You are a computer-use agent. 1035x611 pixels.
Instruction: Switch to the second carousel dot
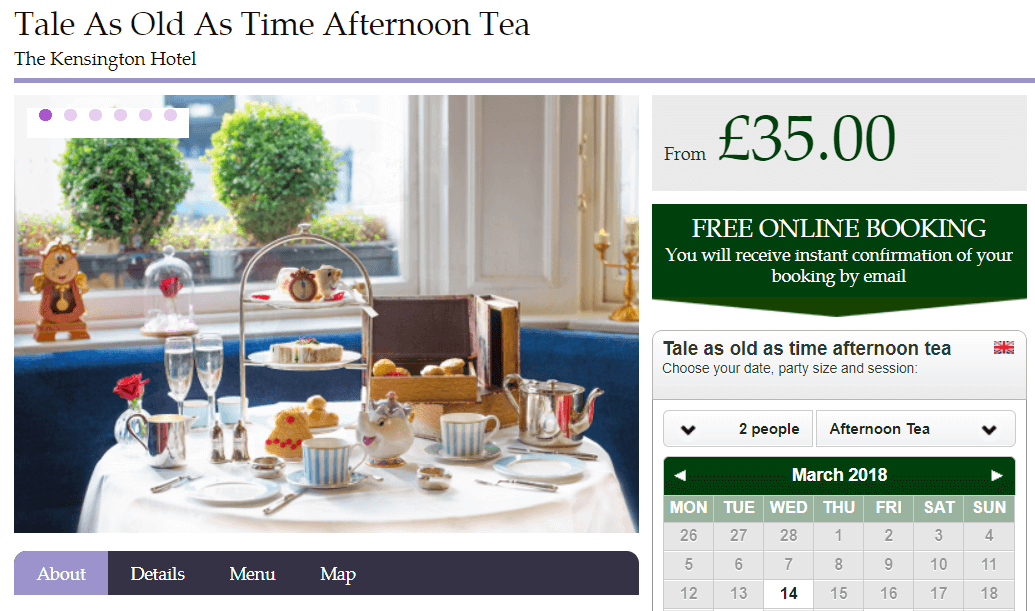(71, 115)
